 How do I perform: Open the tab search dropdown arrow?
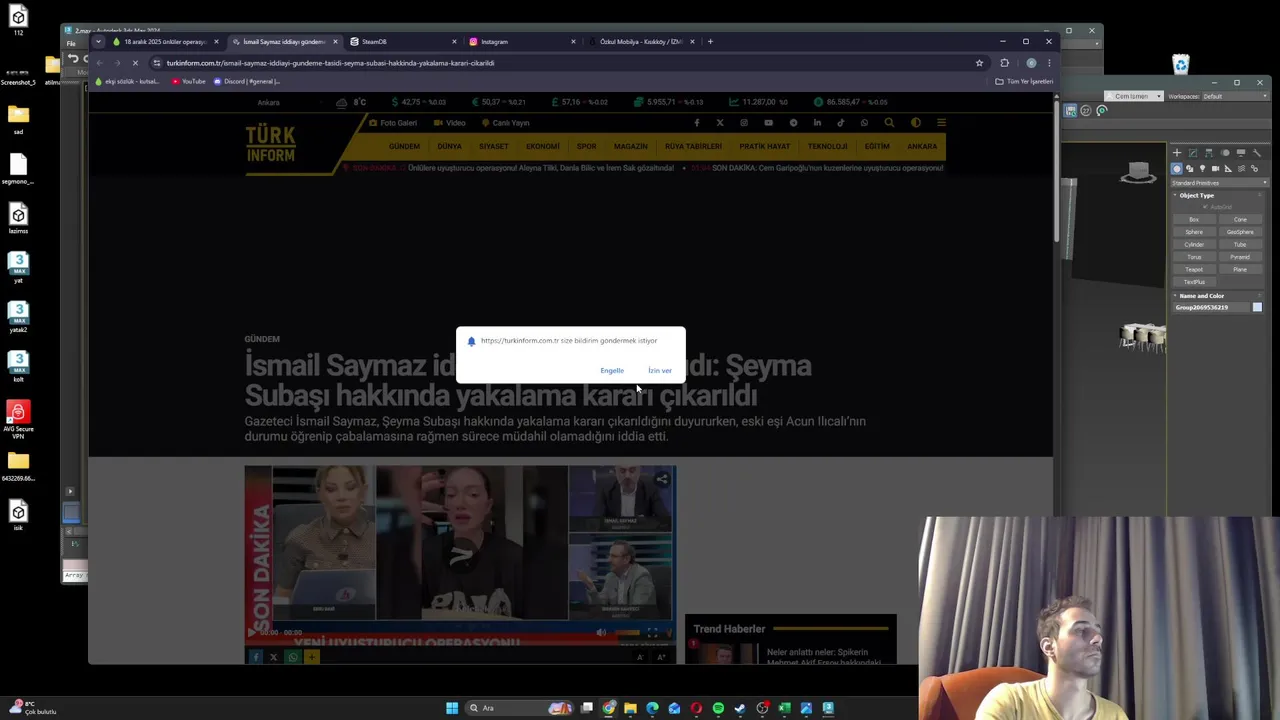coord(98,42)
